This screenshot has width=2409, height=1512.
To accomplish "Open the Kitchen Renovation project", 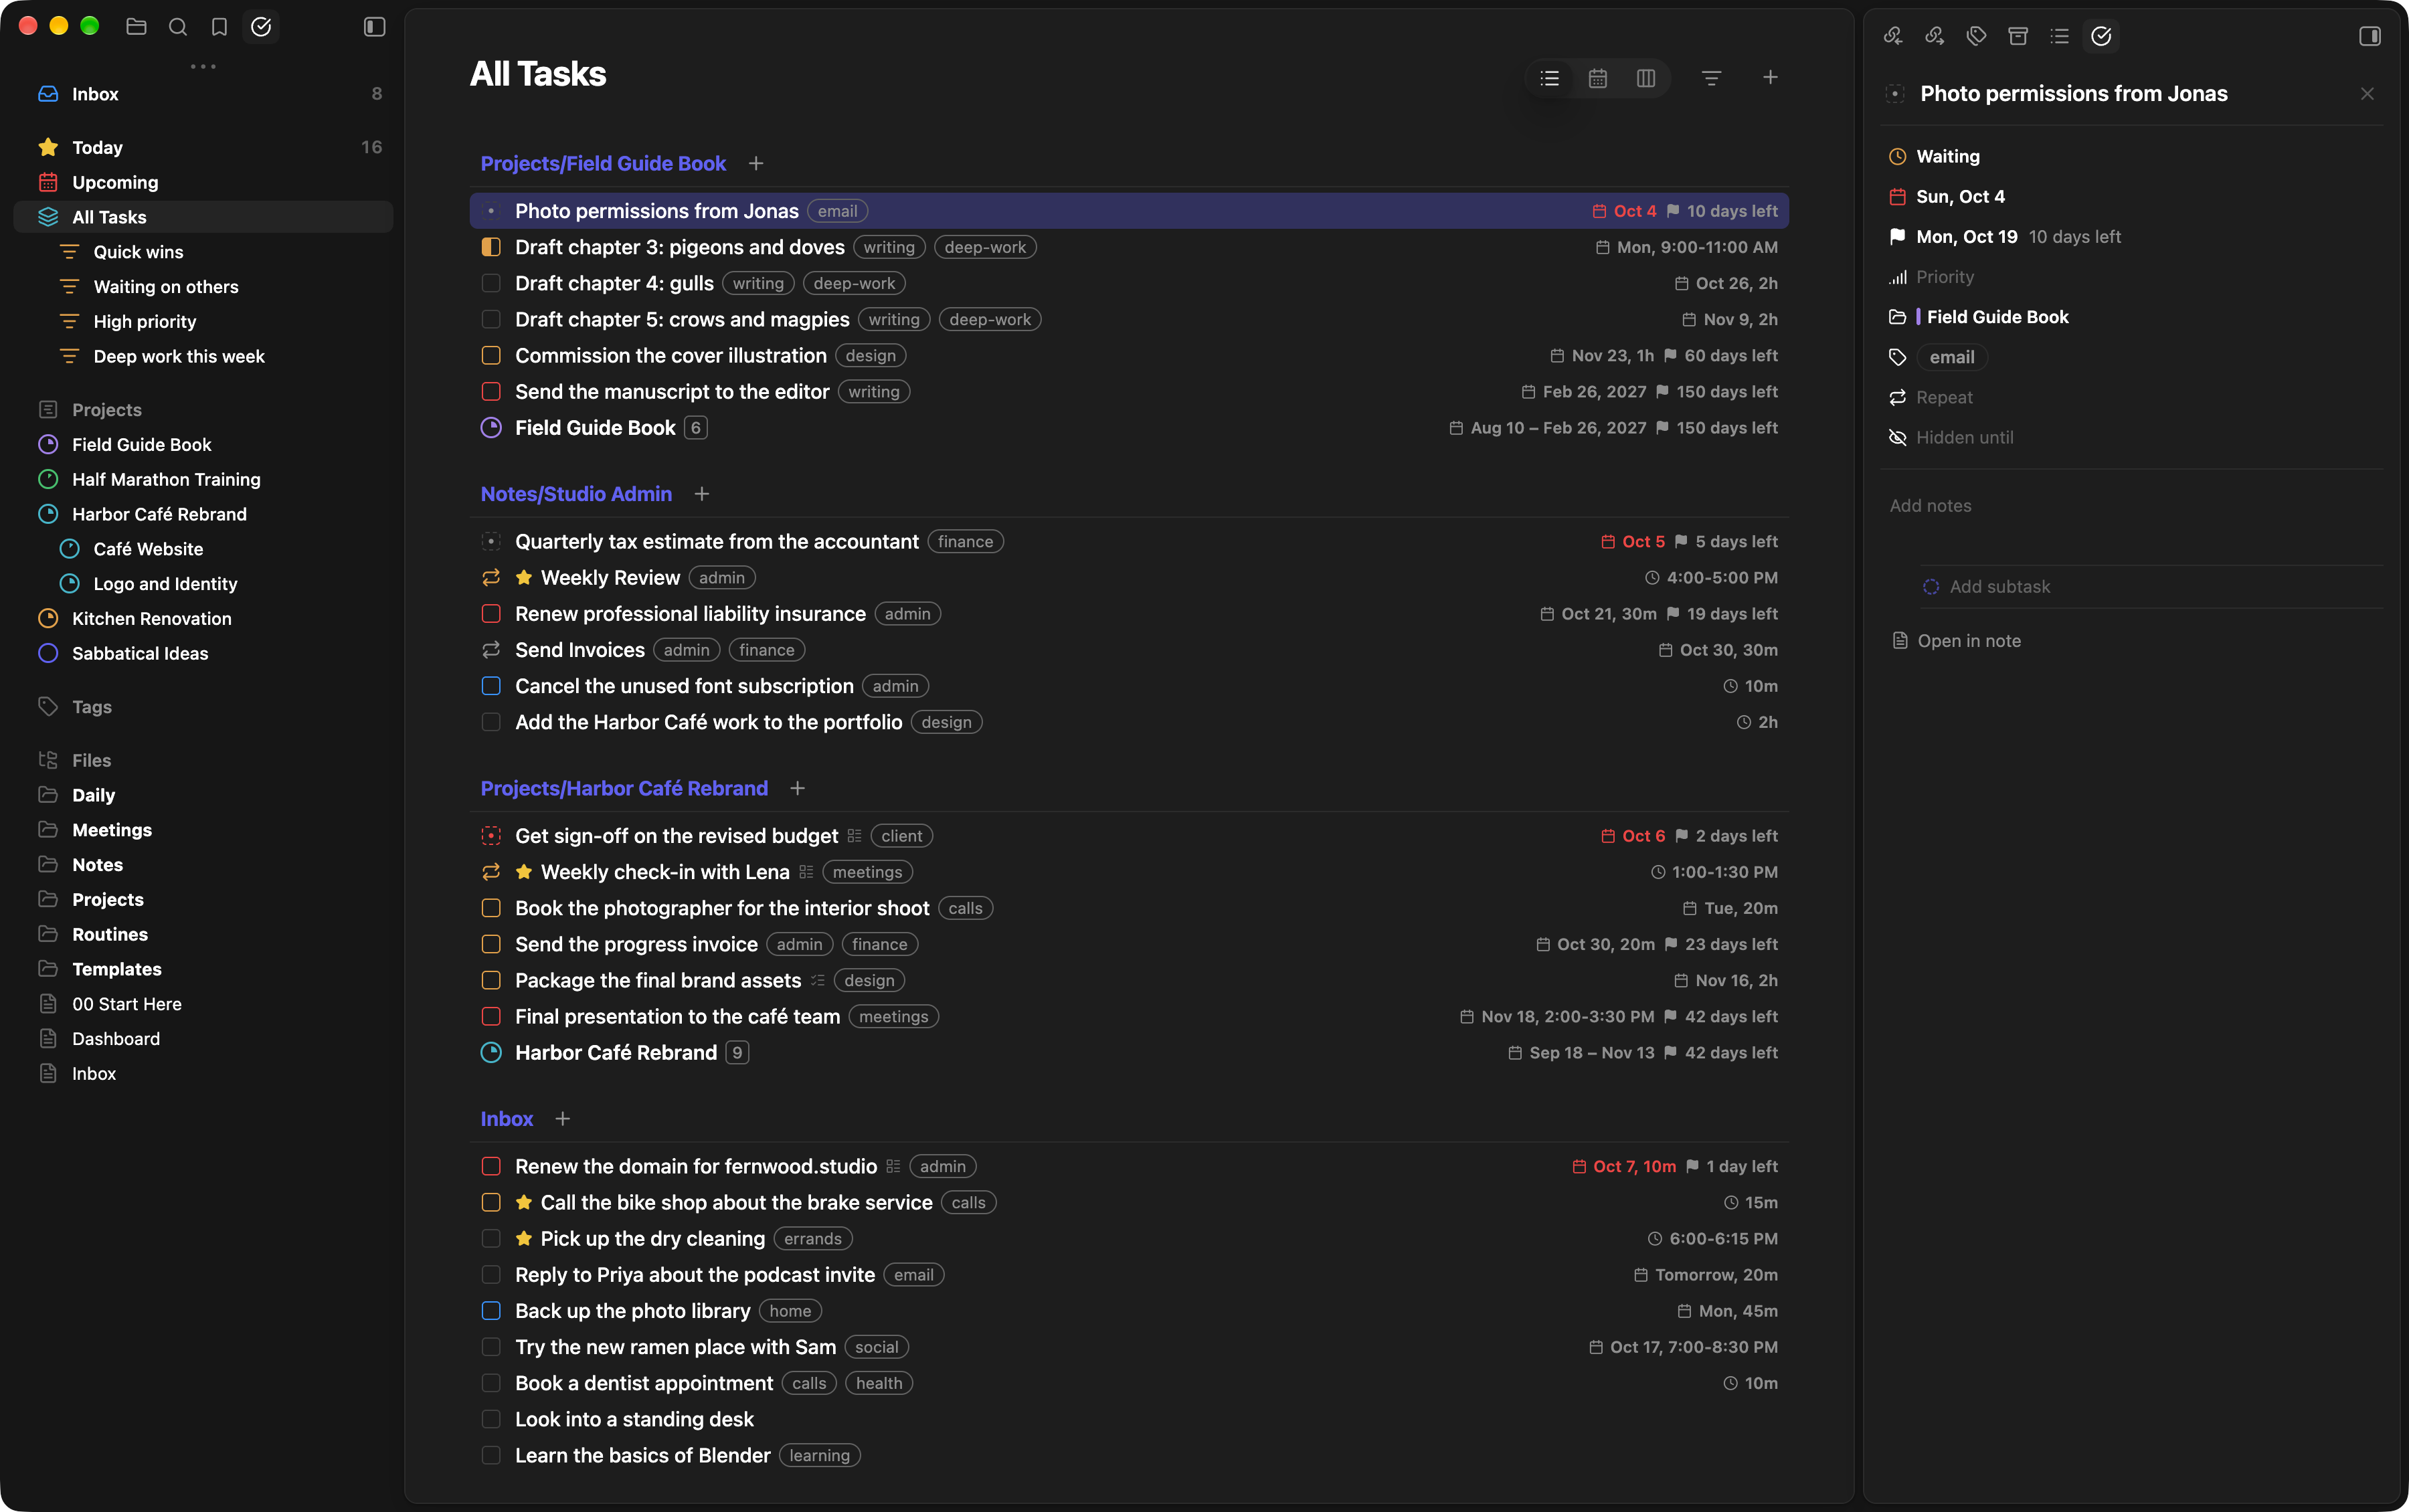I will [x=151, y=619].
